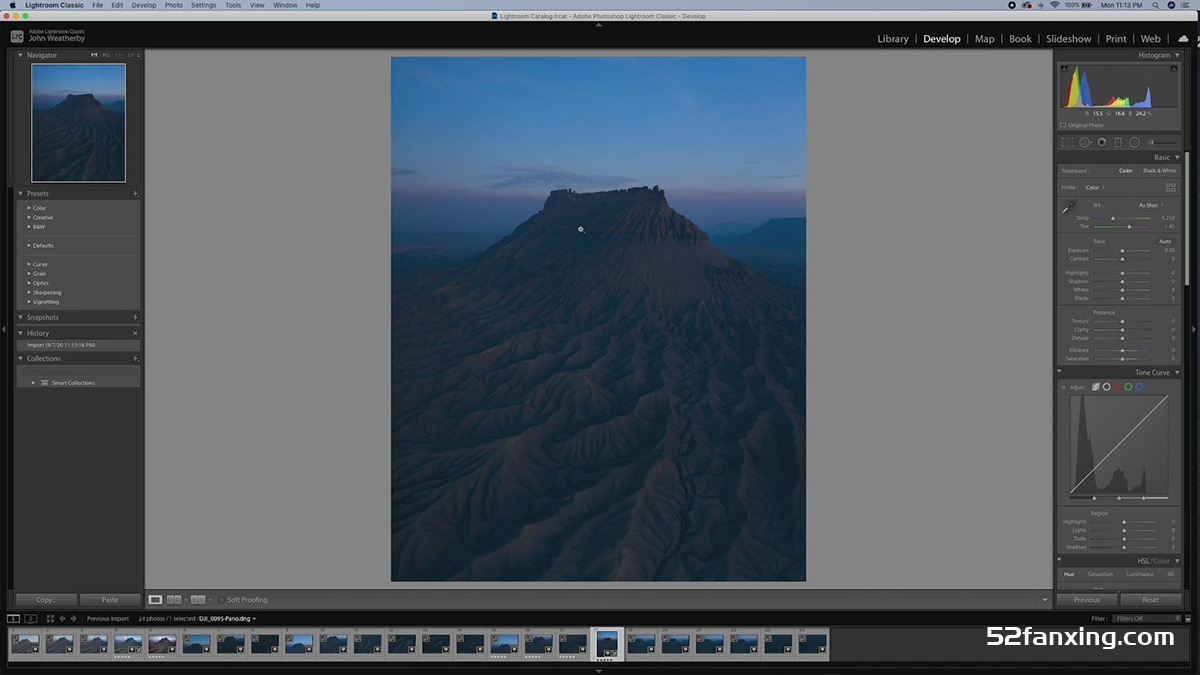Screen dimensions: 1200x675
Task: Open the Profile Color dropdown
Action: click(x=1095, y=187)
